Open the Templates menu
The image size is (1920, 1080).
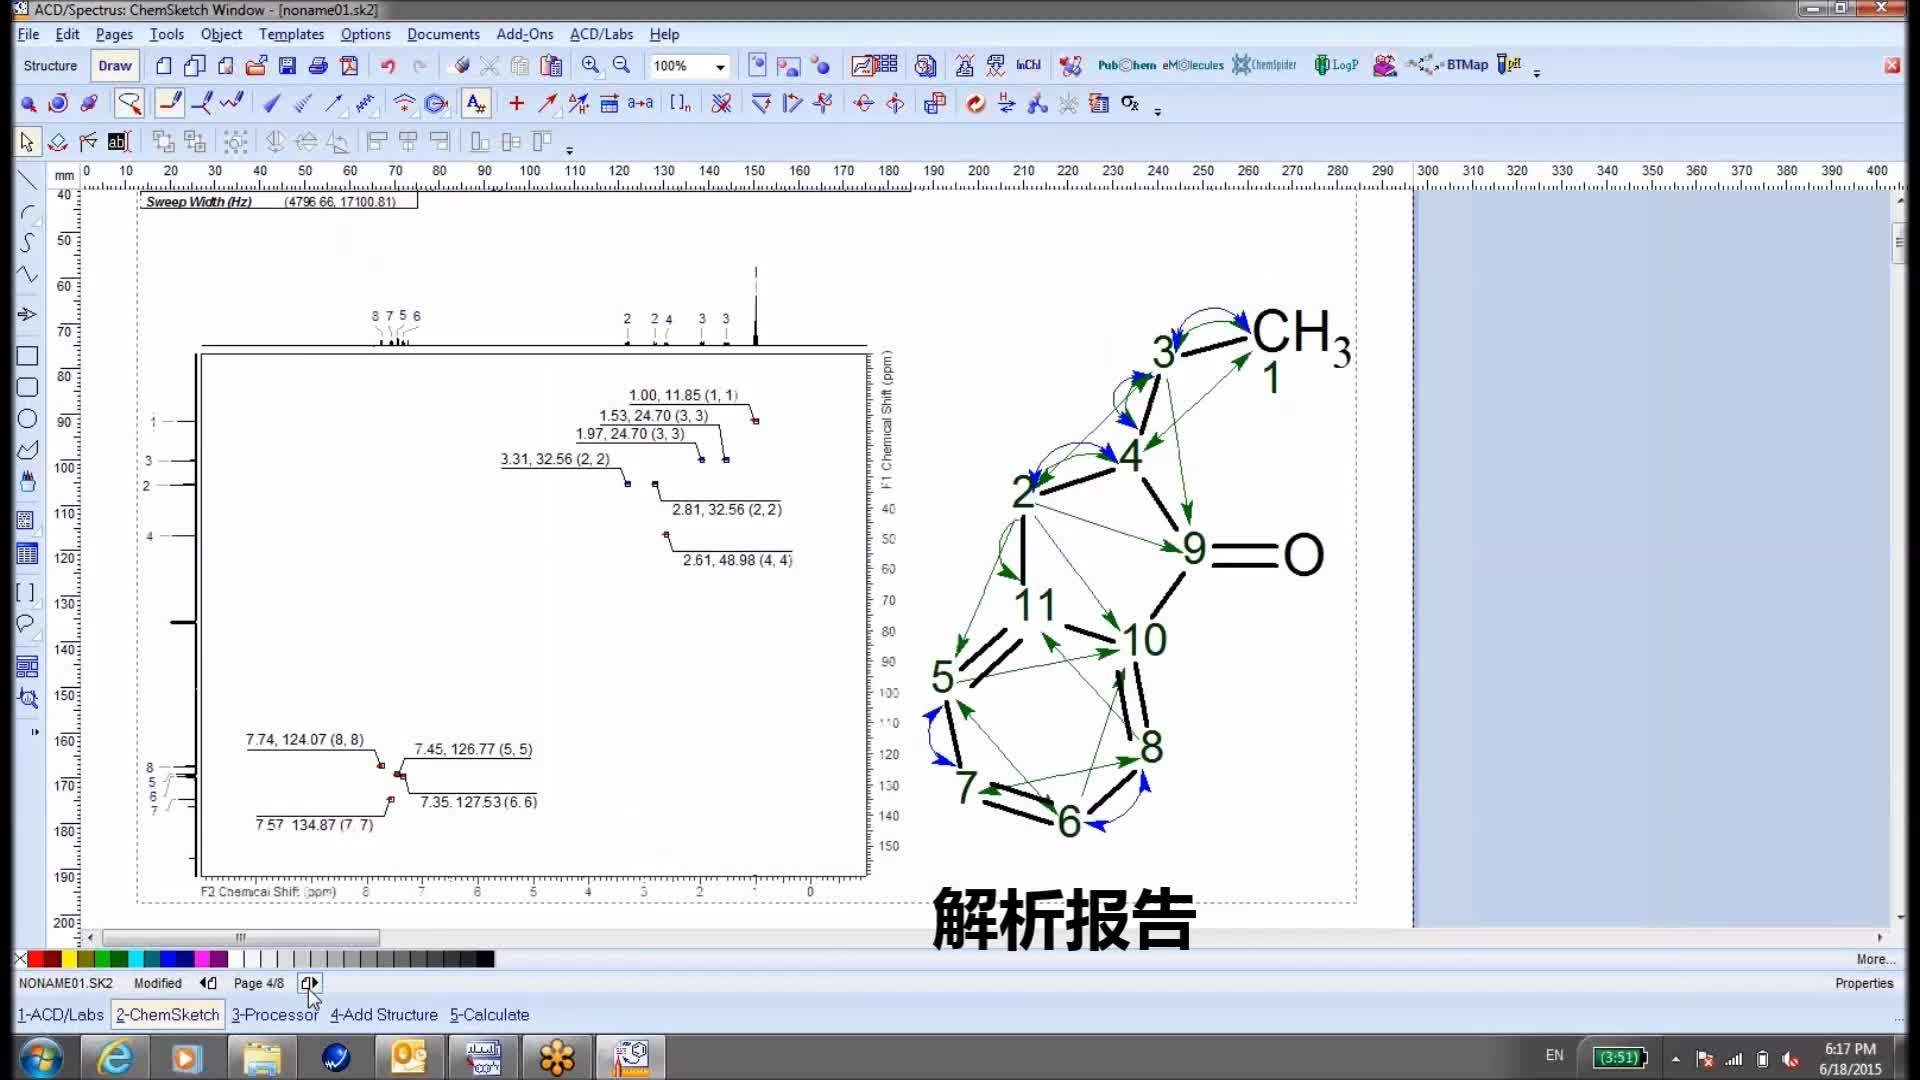click(x=291, y=34)
